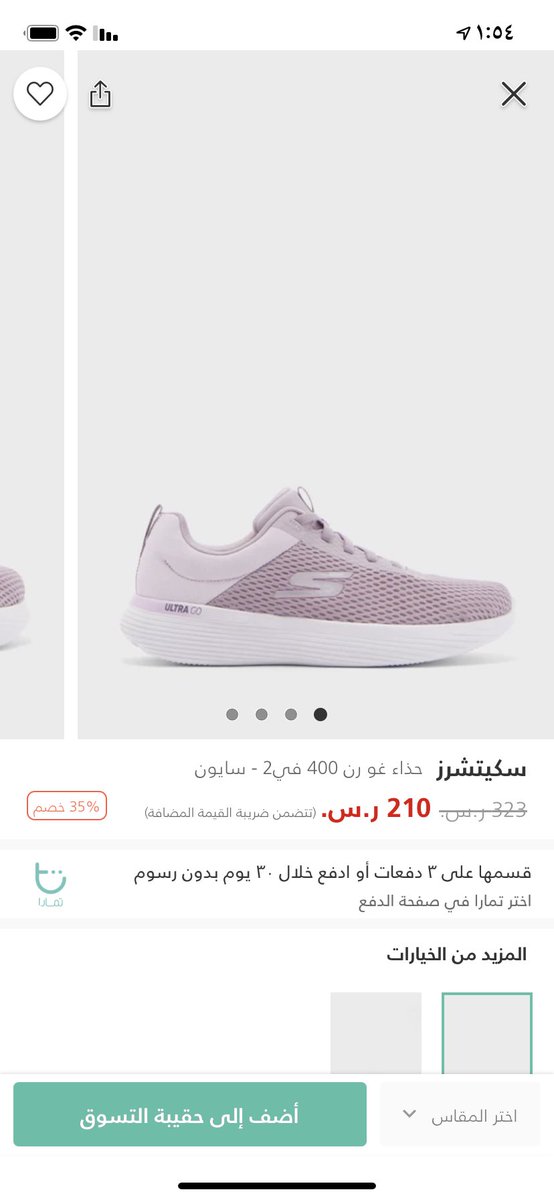Tap the سكيتشرز brand name
Image resolution: width=554 pixels, height=1200 pixels.
click(x=480, y=769)
